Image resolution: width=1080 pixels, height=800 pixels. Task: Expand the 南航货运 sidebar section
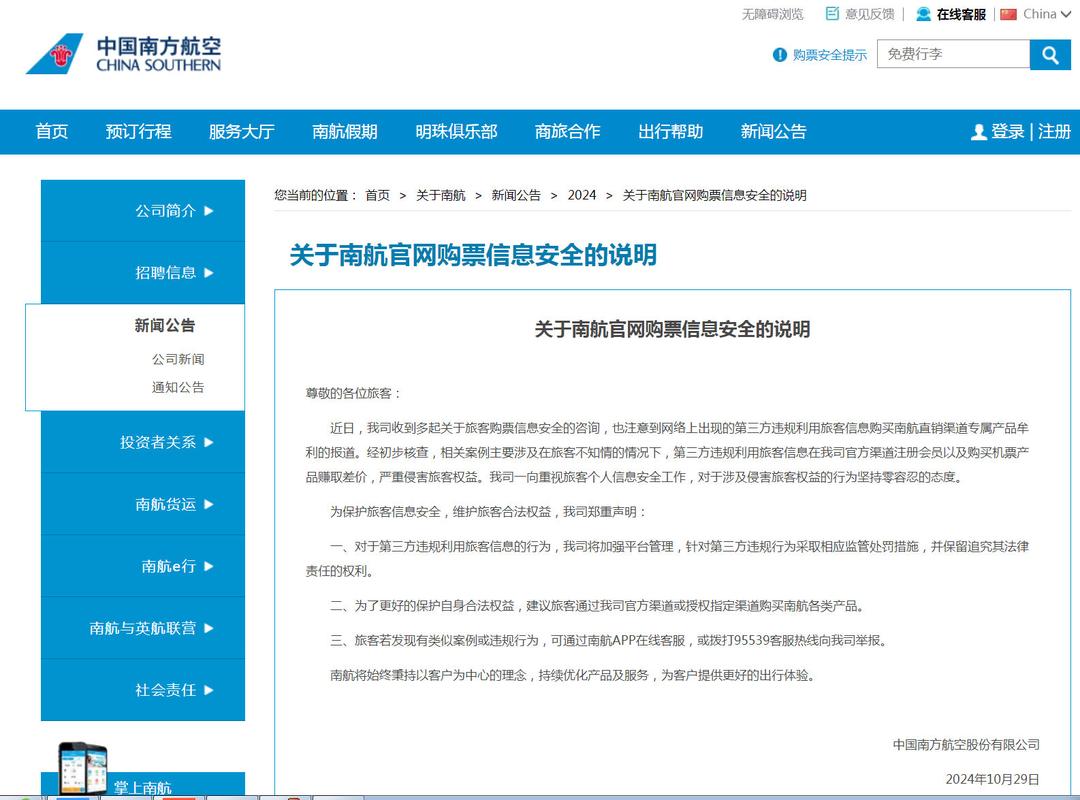coord(143,504)
